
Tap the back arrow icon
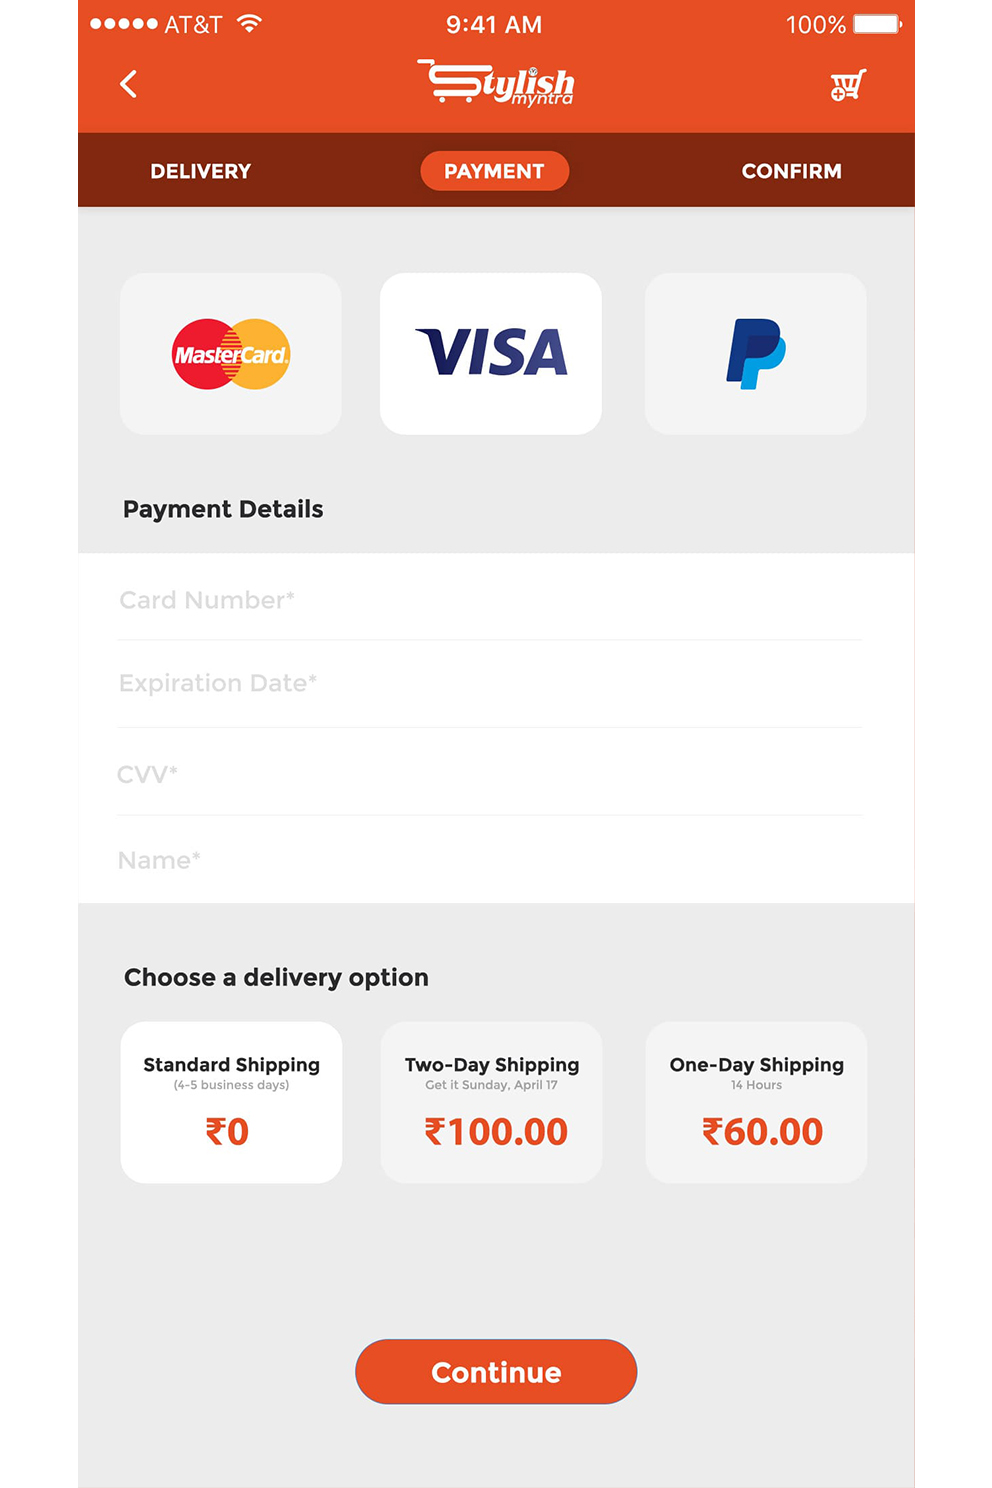(128, 84)
